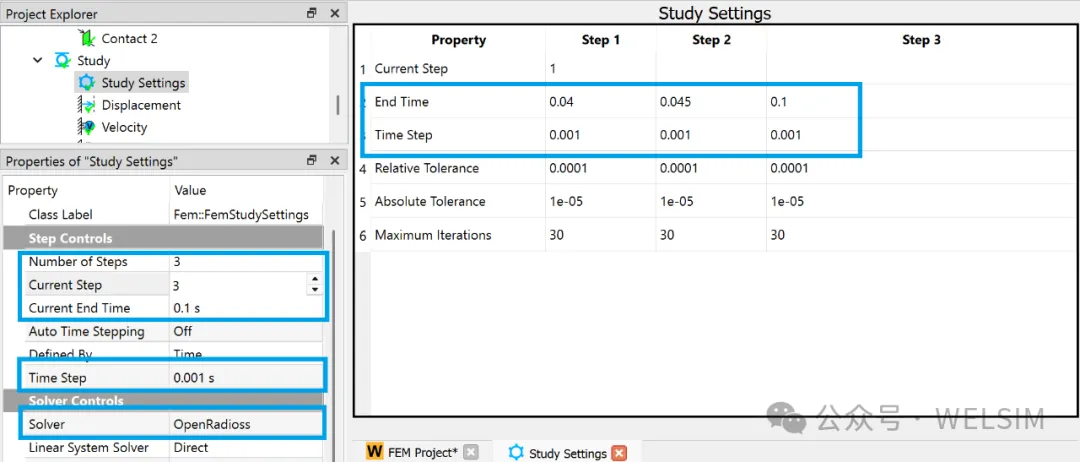Click the Maximum Iterations row label
Viewport: 1080px width, 462px height.
433,235
